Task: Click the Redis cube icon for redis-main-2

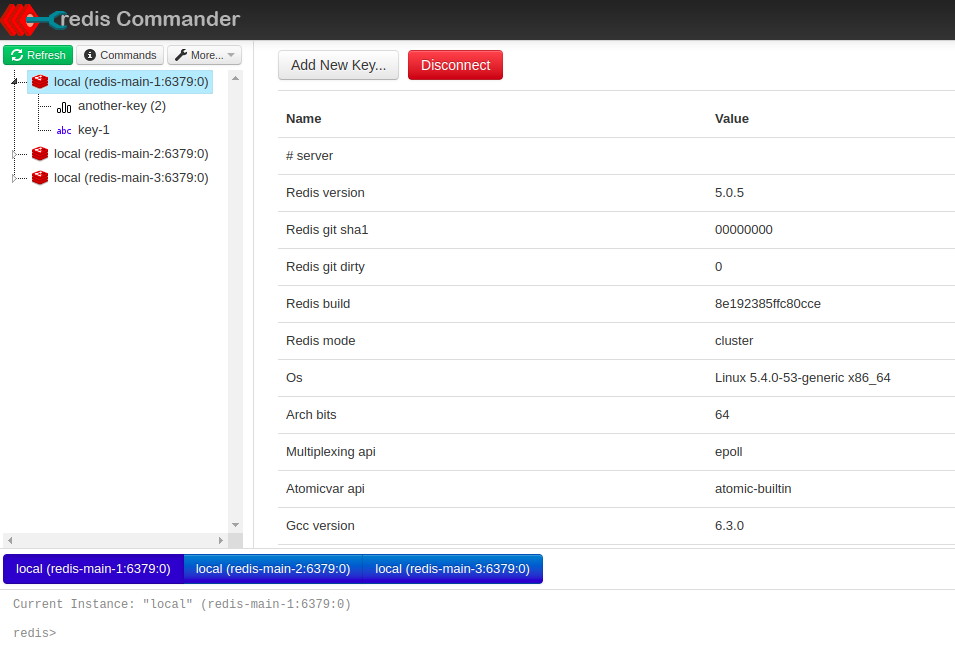Action: click(x=39, y=153)
